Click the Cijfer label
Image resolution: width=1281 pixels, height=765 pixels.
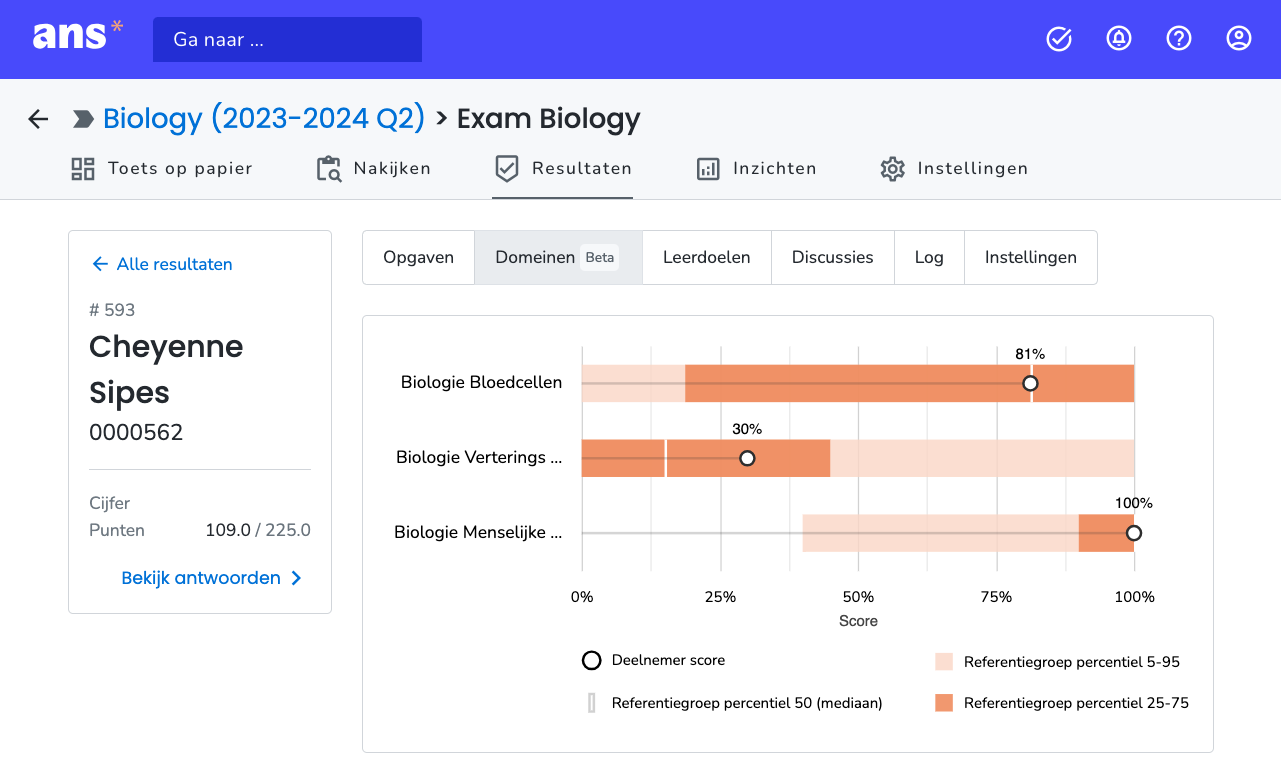(x=109, y=503)
